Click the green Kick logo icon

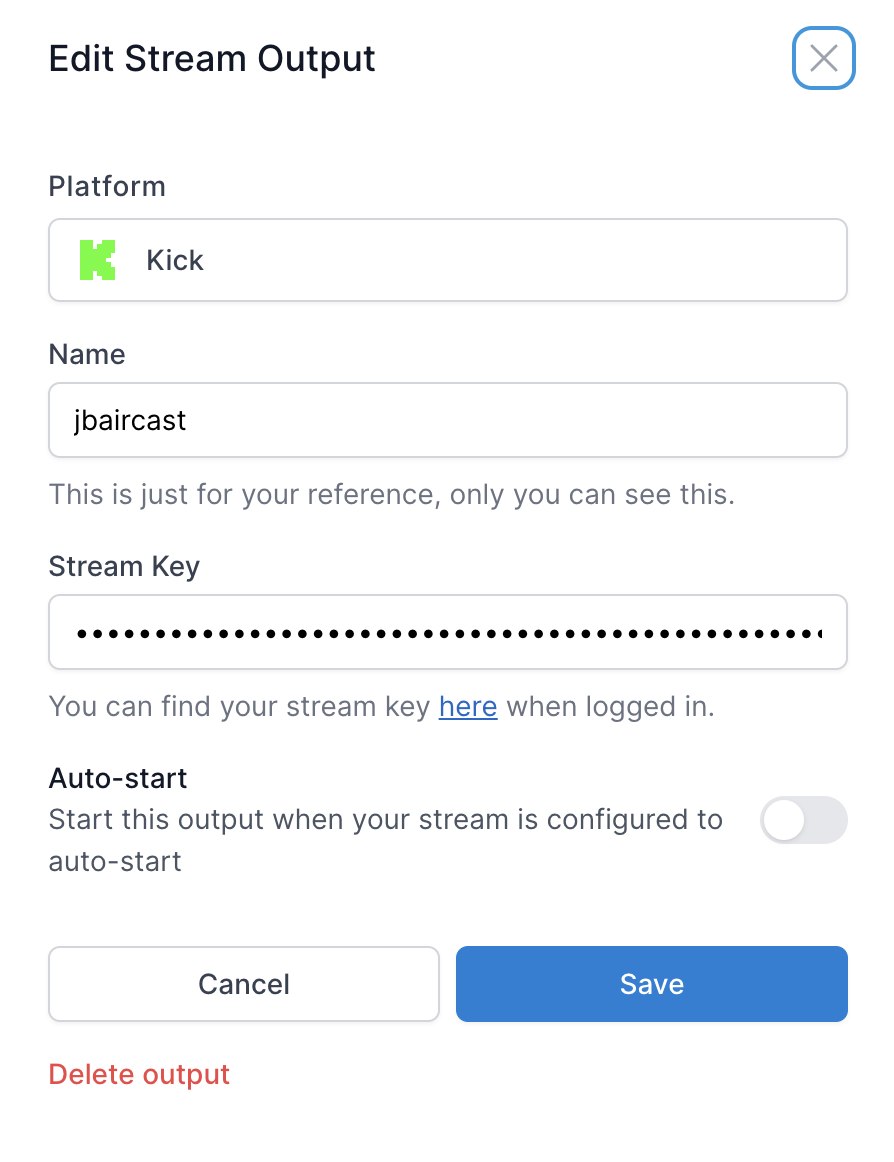click(98, 260)
